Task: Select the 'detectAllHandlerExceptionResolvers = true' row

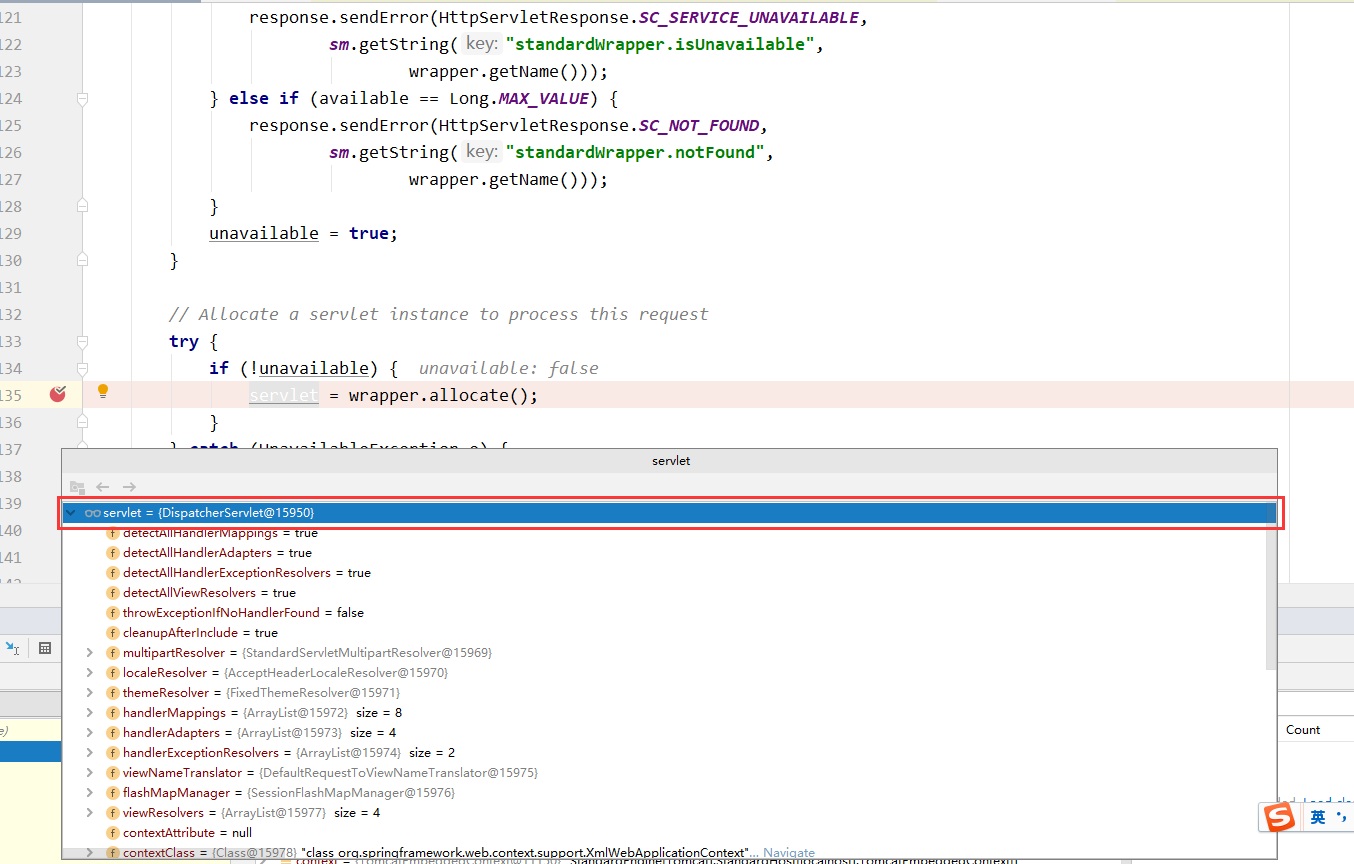Action: [x=664, y=573]
